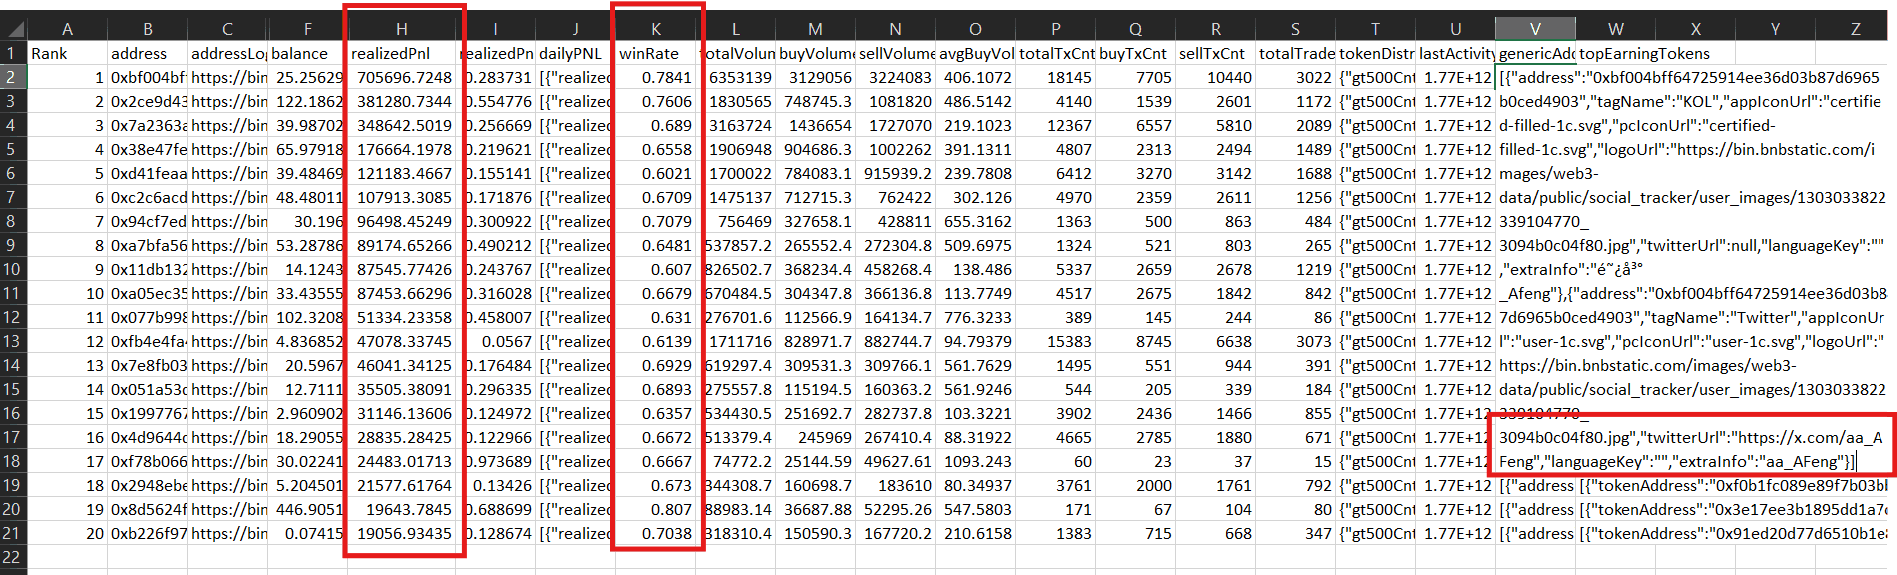
Task: Click the win rate cell 0.807
Action: tap(655, 509)
